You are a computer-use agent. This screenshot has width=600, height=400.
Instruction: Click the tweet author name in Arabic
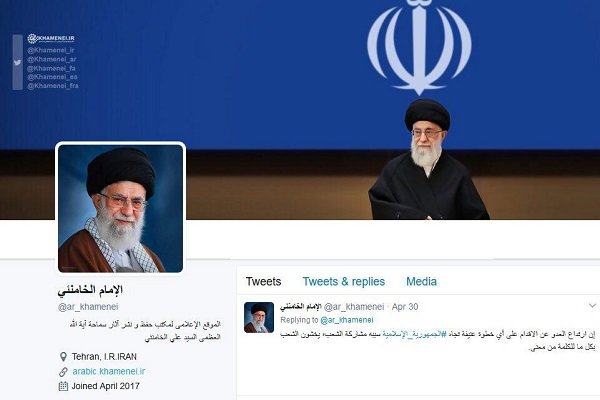pyautogui.click(x=300, y=307)
